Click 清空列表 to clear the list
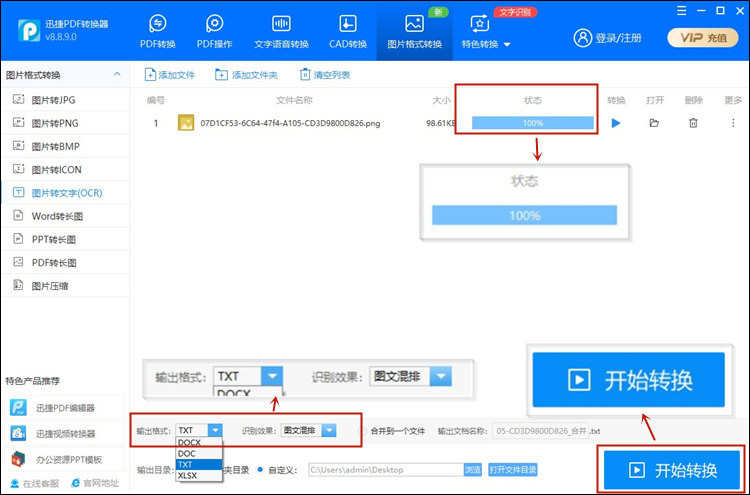 (325, 75)
